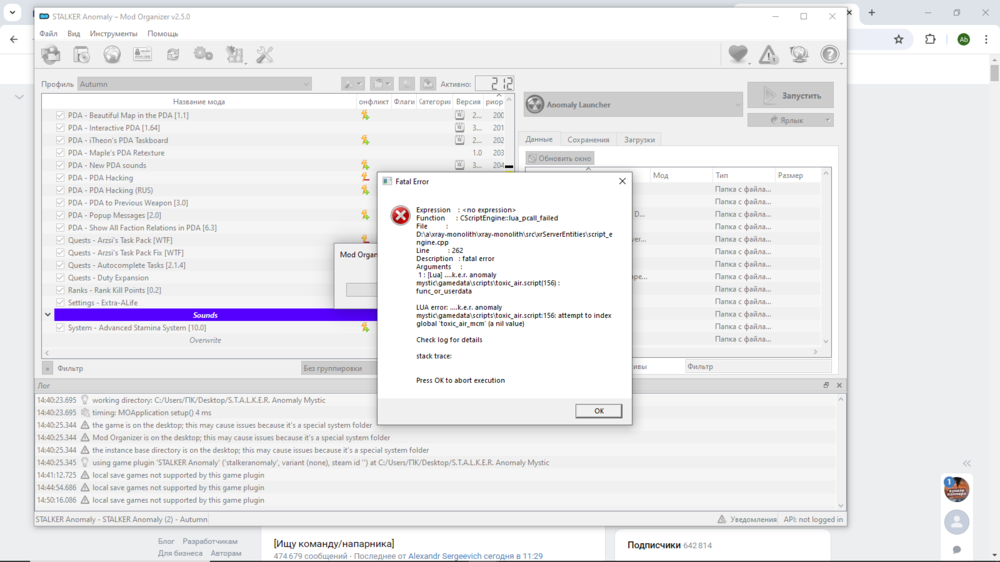
Task: Open the Без группировки grouping dropdown
Action: coord(339,368)
